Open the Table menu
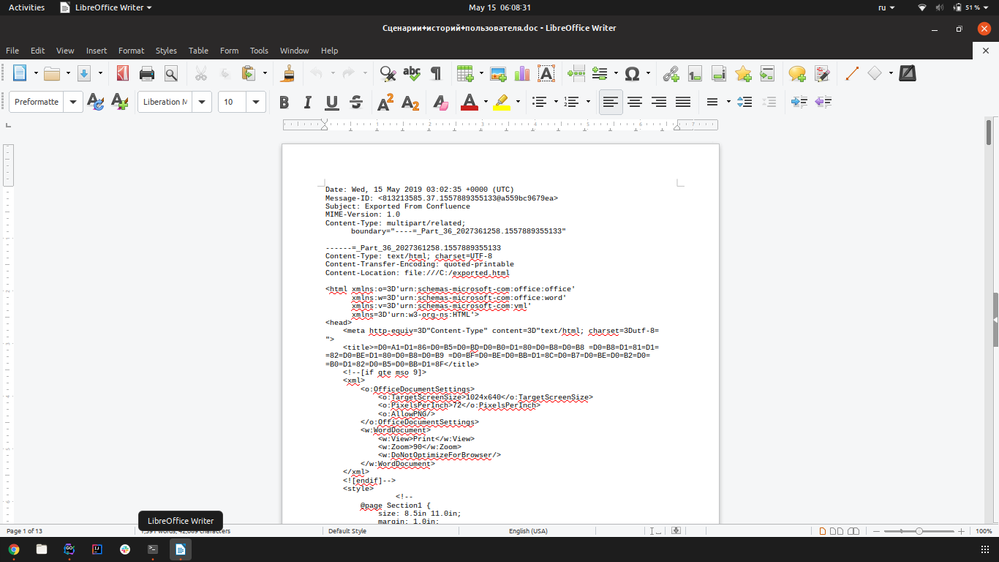Viewport: 999px width, 562px height. (198, 50)
